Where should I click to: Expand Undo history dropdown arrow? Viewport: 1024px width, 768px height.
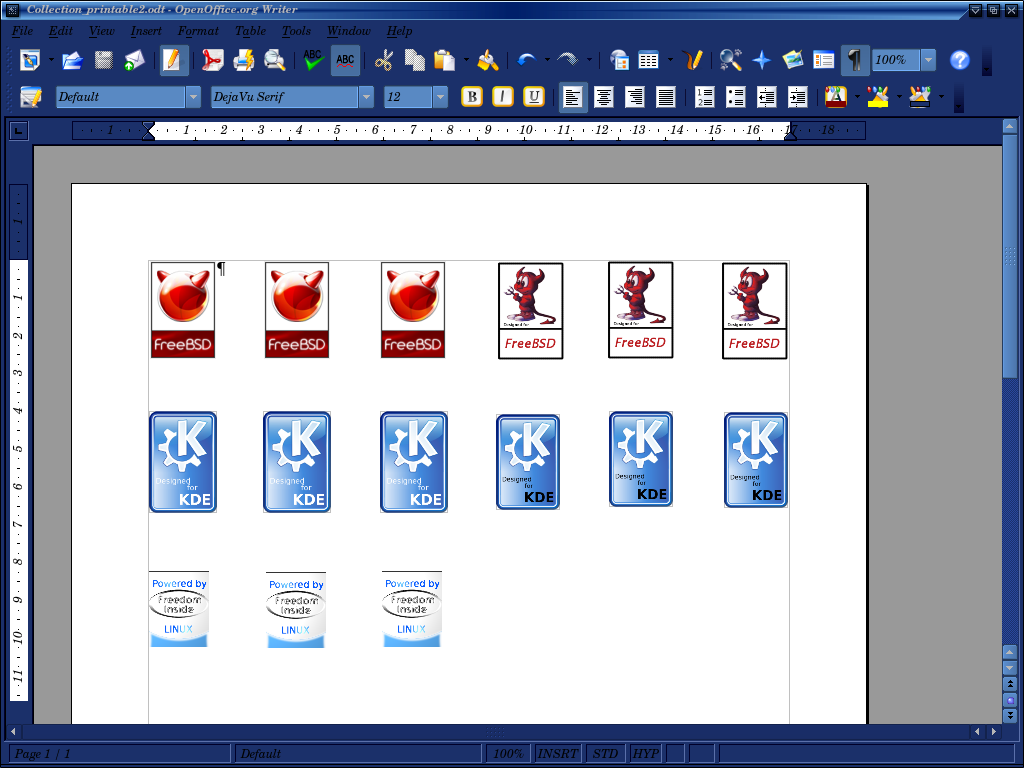click(547, 60)
